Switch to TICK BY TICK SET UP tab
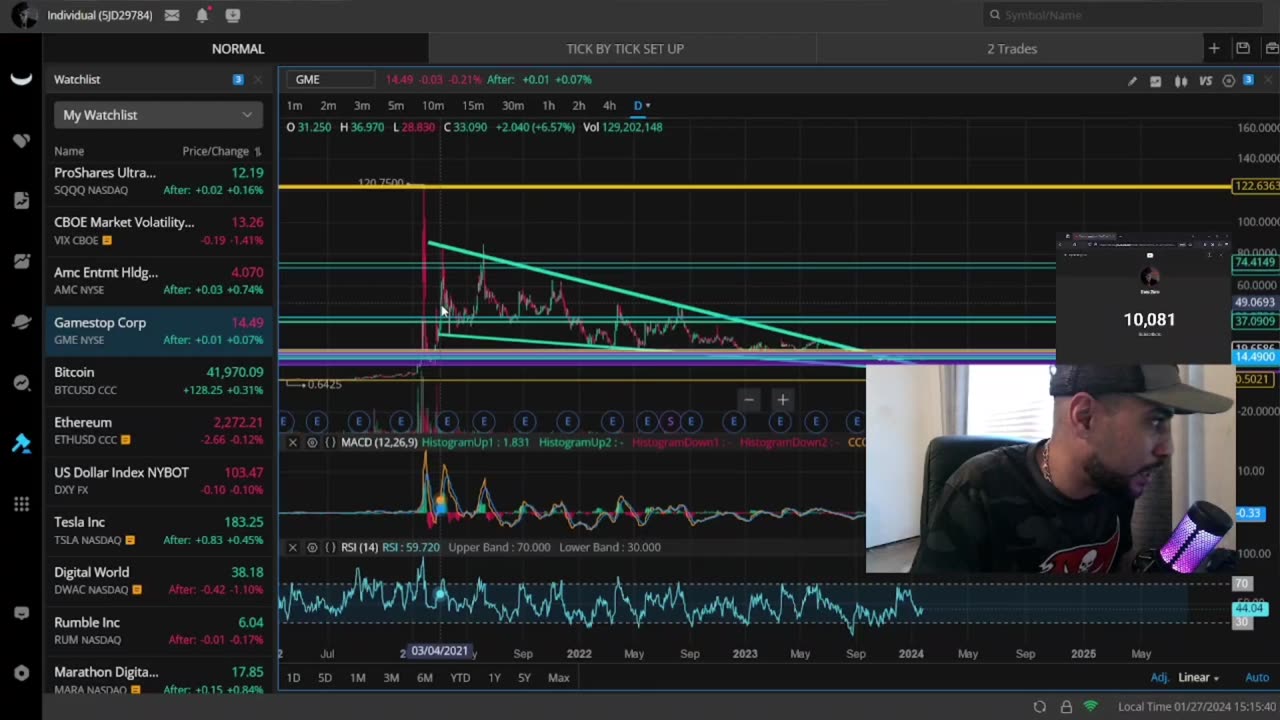Image resolution: width=1280 pixels, height=720 pixels. click(x=625, y=48)
